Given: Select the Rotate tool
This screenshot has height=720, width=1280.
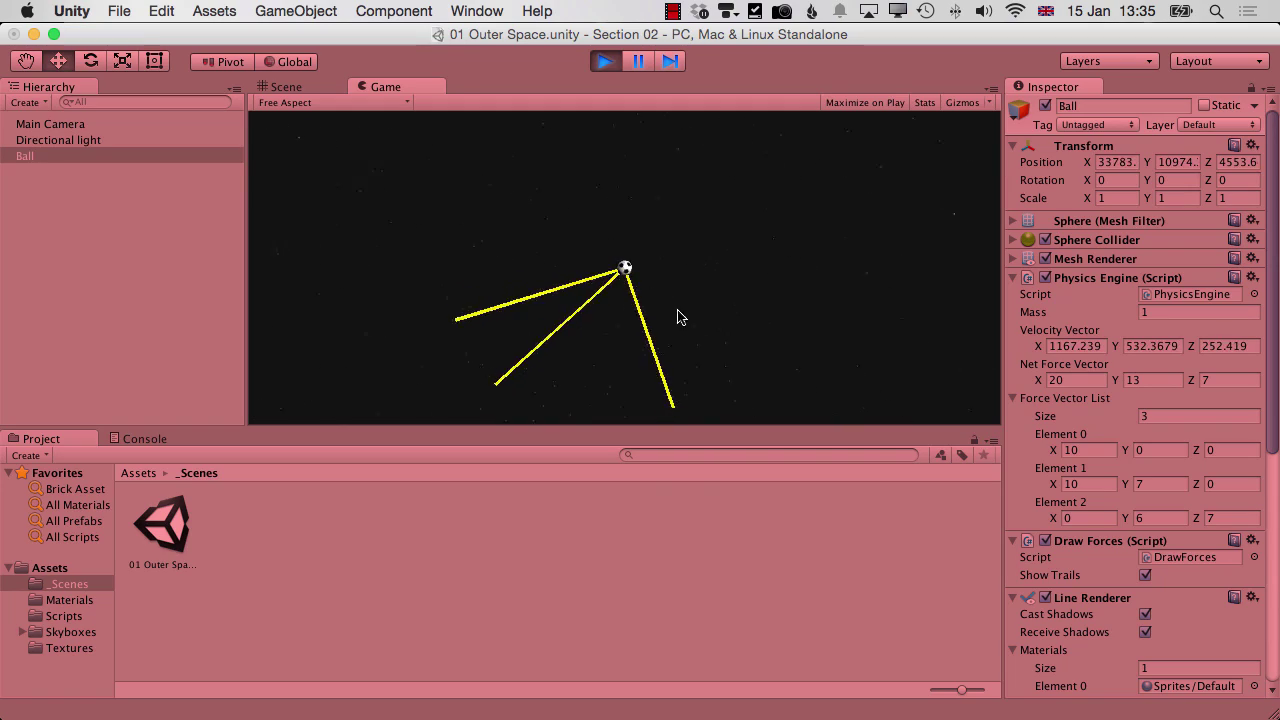Looking at the screenshot, I should point(90,61).
